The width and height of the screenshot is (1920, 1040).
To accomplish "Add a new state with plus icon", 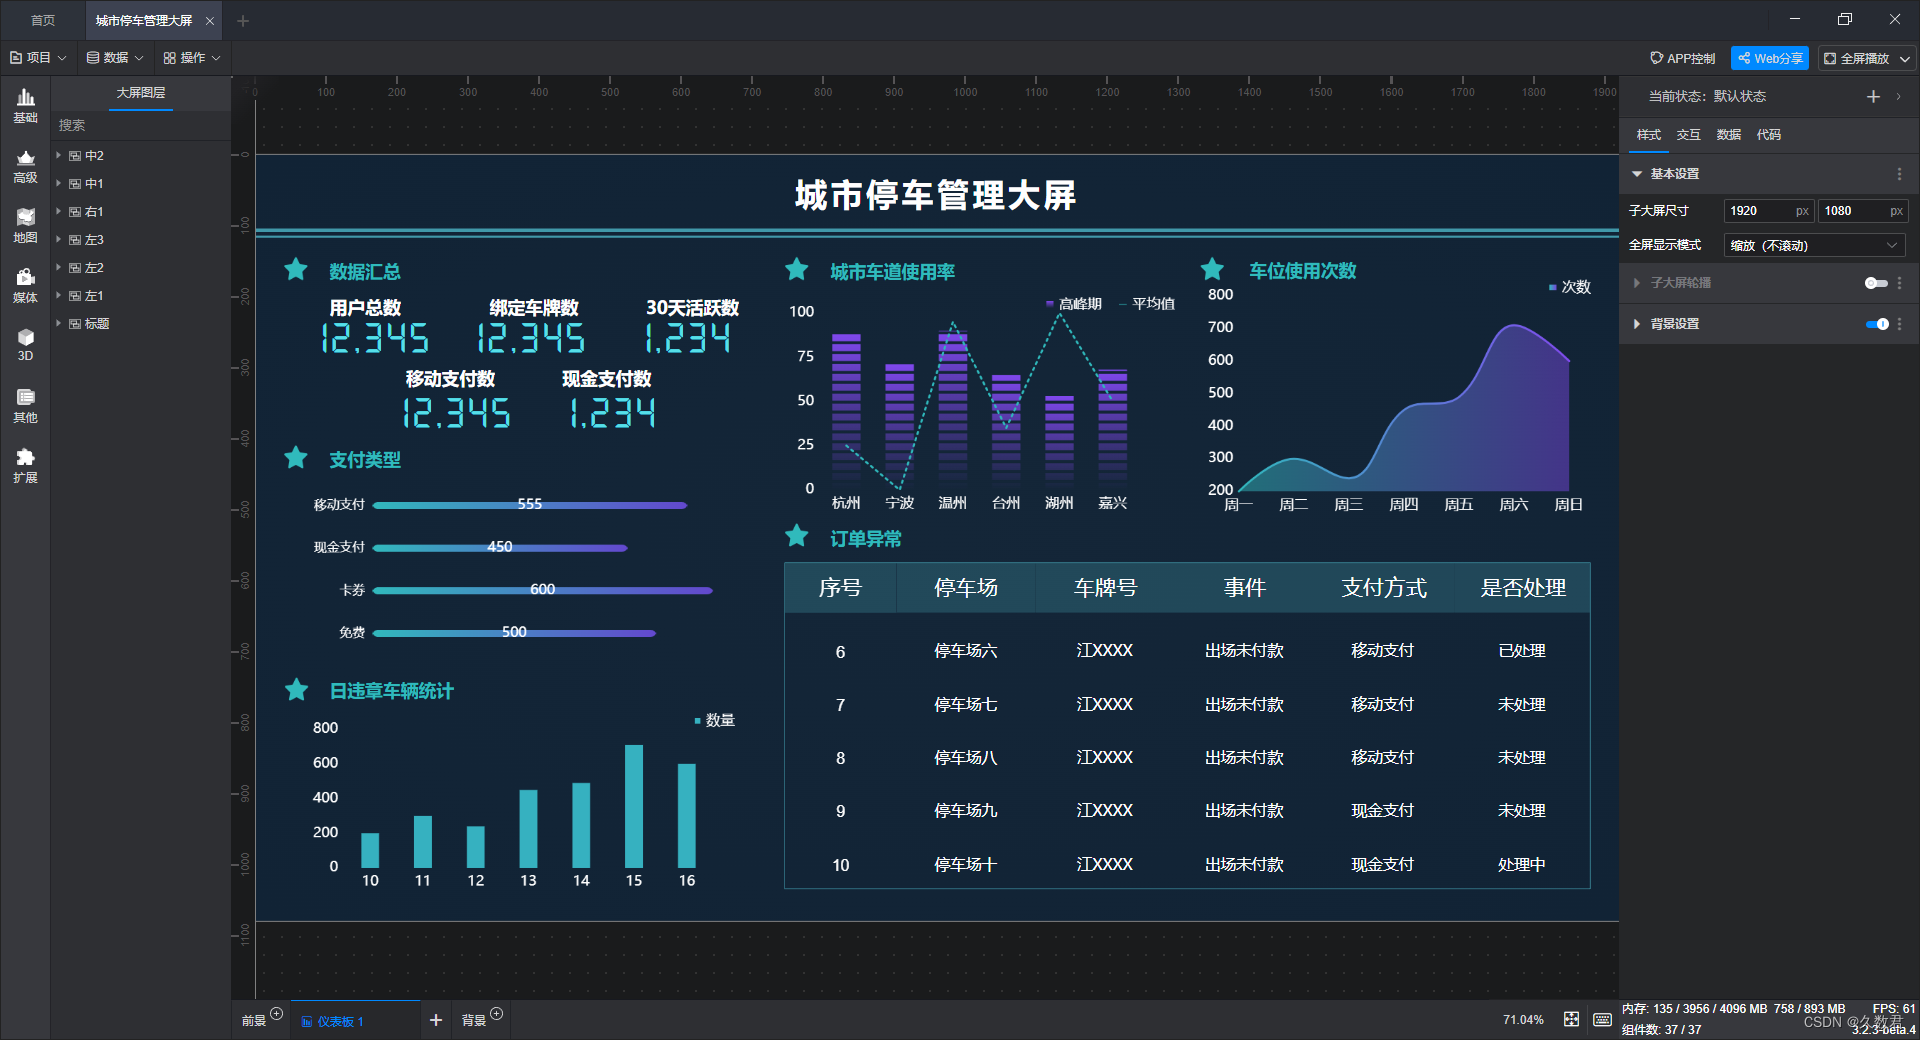I will pyautogui.click(x=1873, y=96).
